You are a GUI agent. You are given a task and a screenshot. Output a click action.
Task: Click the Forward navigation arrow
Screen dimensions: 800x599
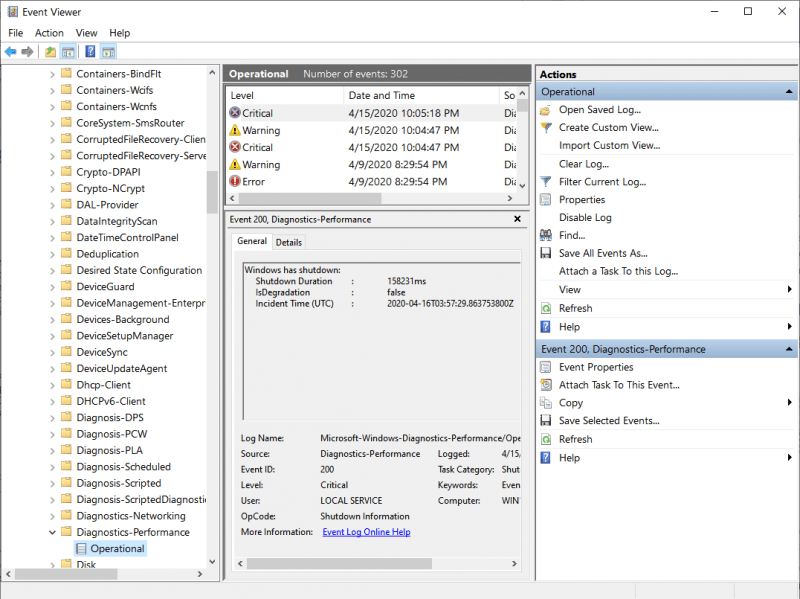click(27, 51)
